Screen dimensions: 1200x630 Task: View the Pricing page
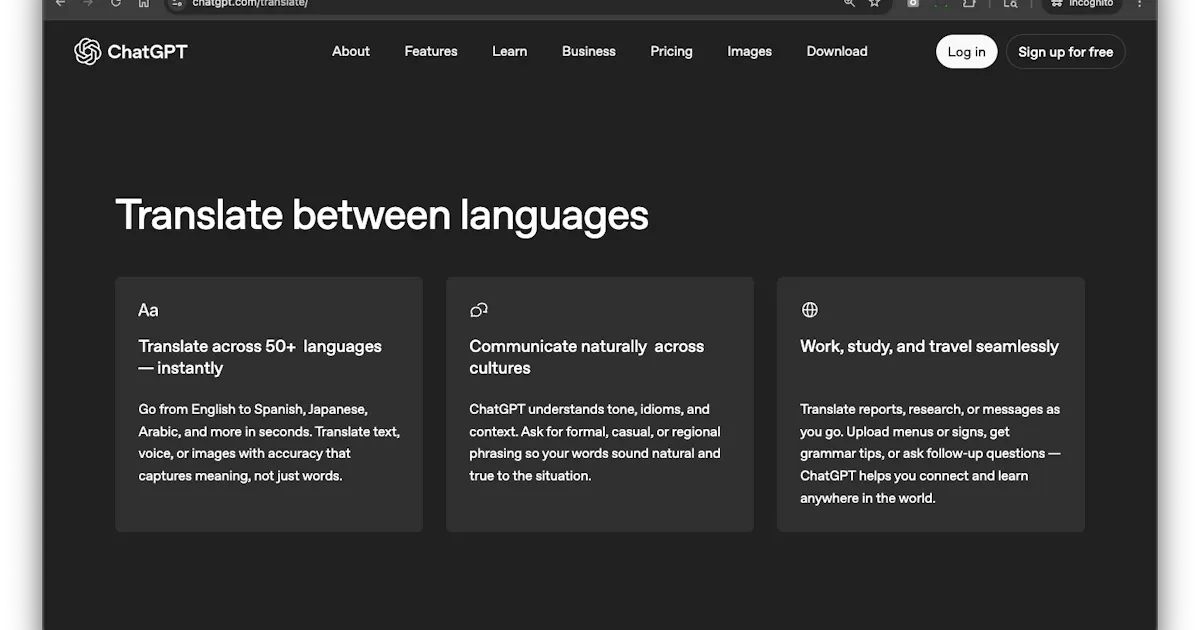(671, 51)
